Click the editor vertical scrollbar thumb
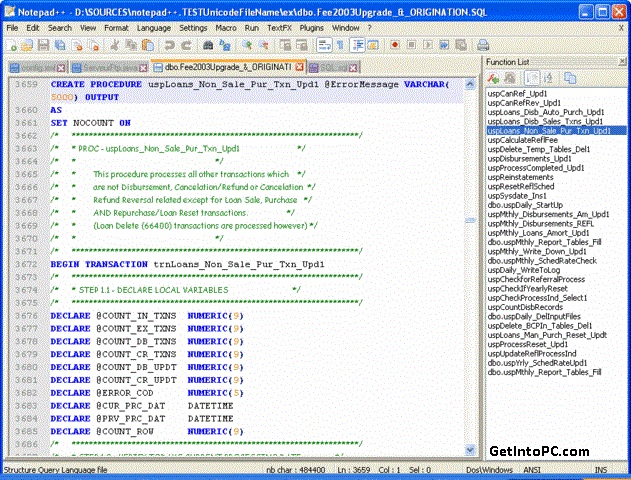The height and width of the screenshot is (480, 631). 470,220
